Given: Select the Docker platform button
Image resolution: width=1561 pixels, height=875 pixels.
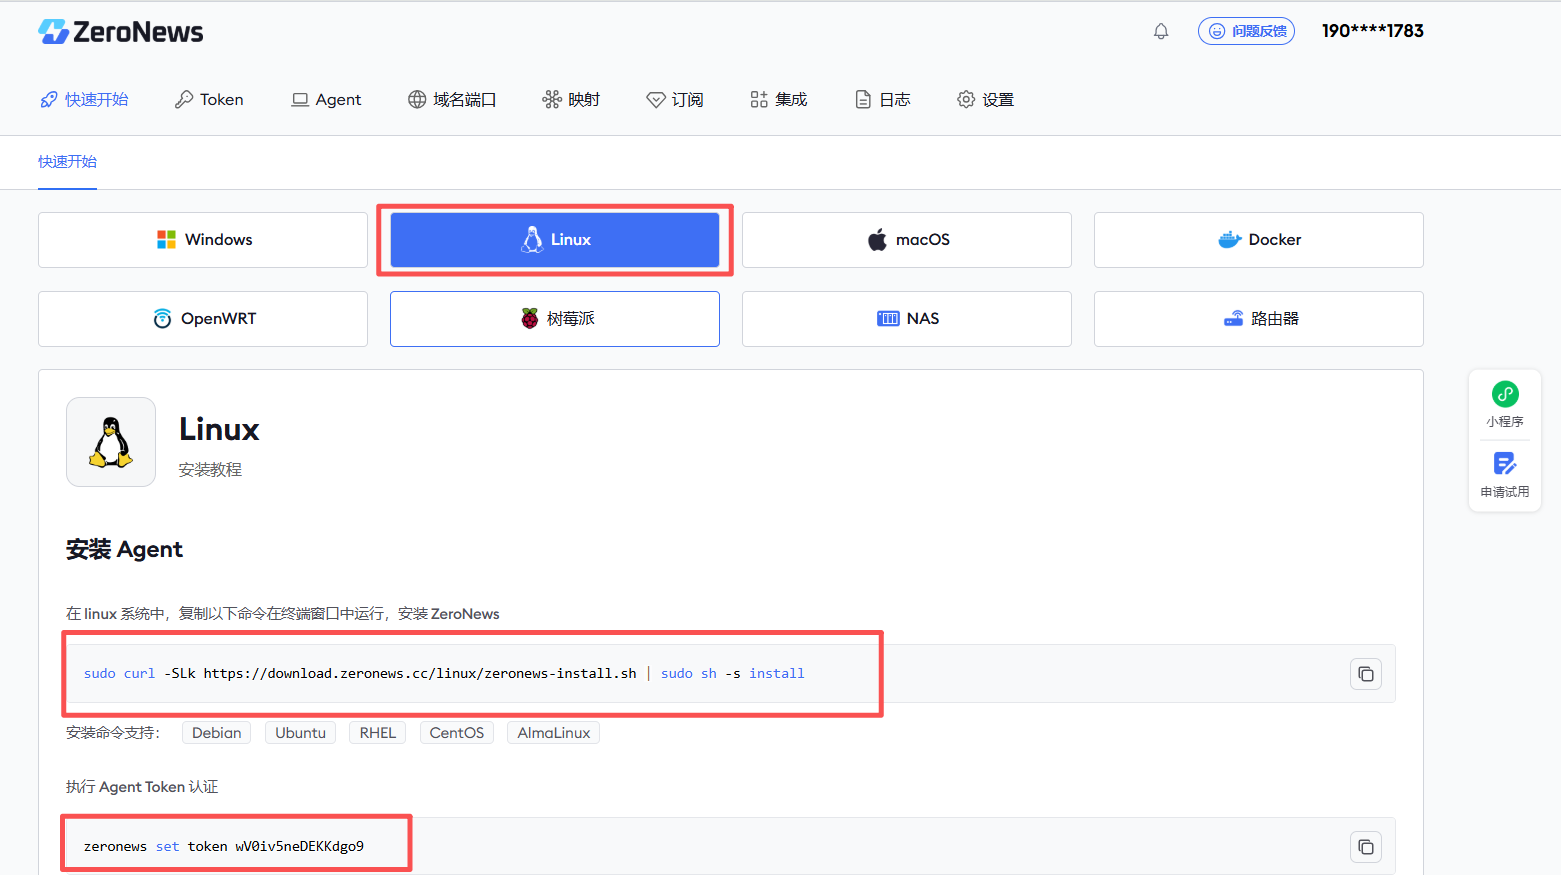Looking at the screenshot, I should pos(1259,240).
